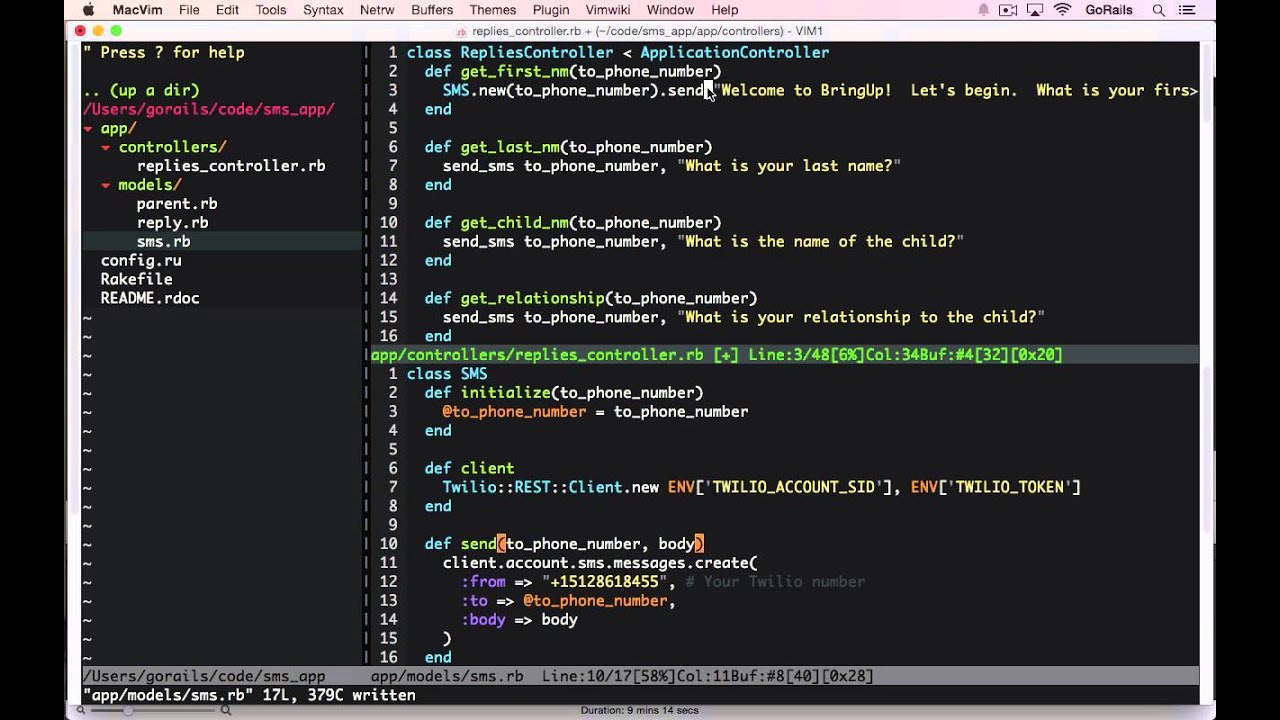Go up a directory in file tree

click(x=141, y=90)
